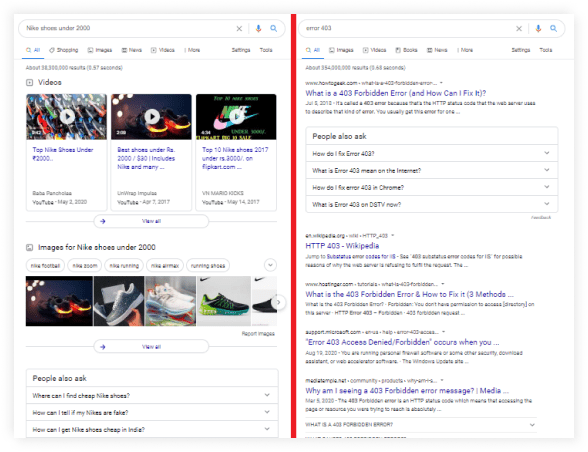The image size is (588, 452).
Task: Open Books tab in error 403 results
Action: pos(406,50)
